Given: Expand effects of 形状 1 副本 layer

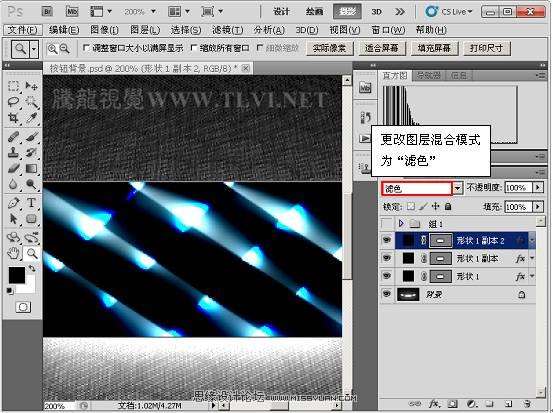Looking at the screenshot, I should point(532,259).
